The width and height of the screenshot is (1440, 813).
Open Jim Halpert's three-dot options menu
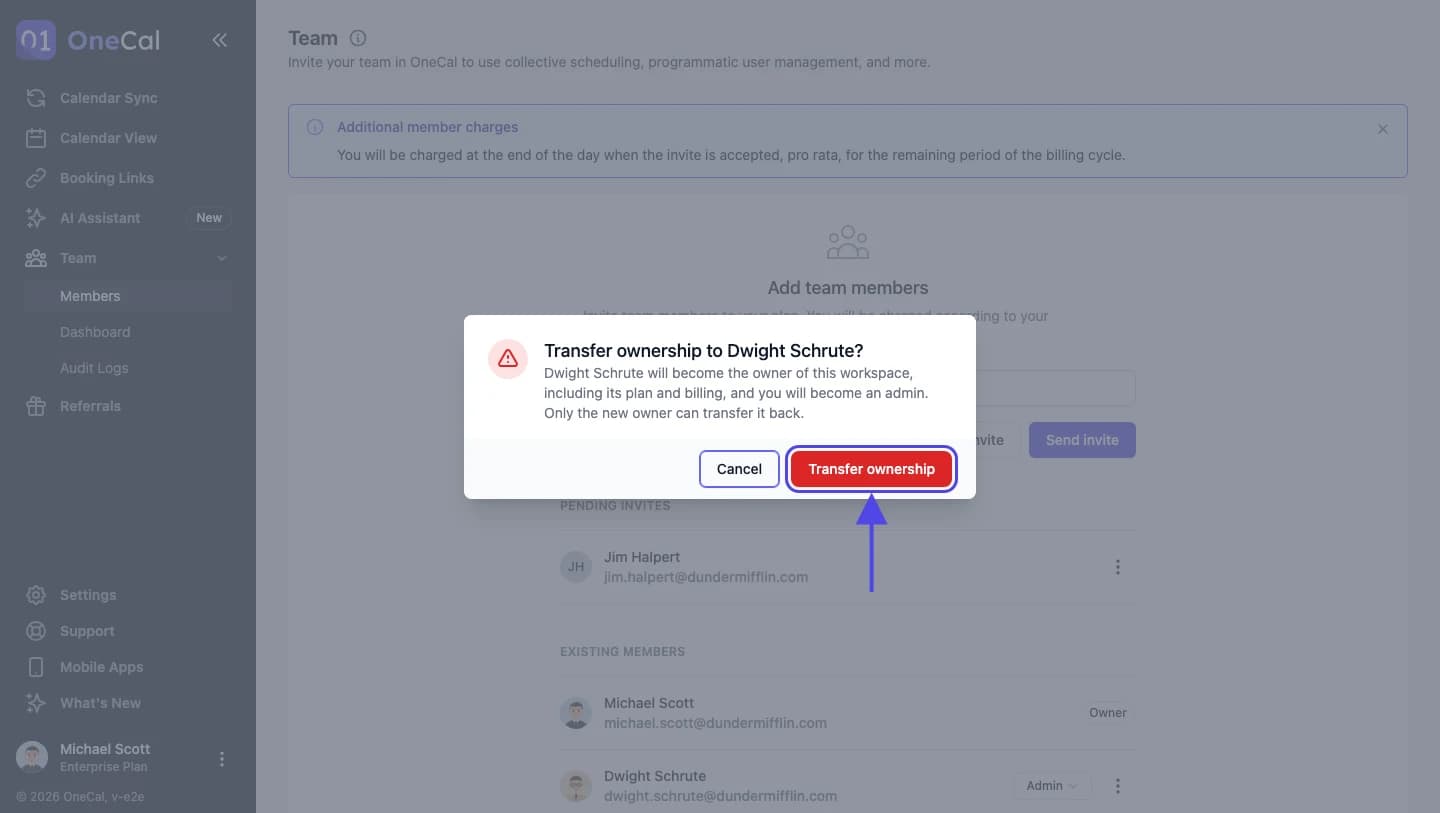pos(1118,567)
